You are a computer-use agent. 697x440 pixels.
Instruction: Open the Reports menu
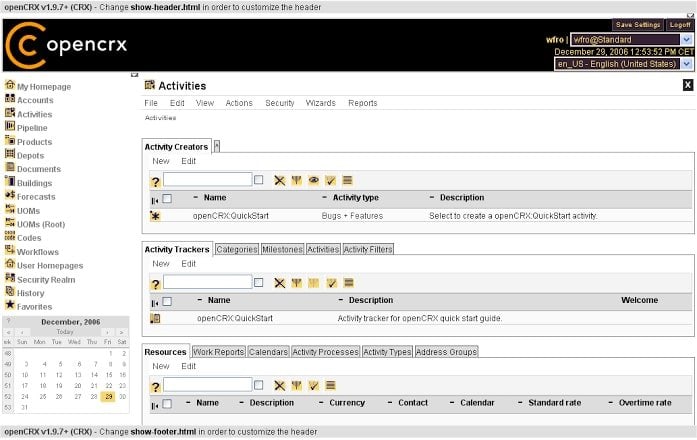click(x=363, y=103)
